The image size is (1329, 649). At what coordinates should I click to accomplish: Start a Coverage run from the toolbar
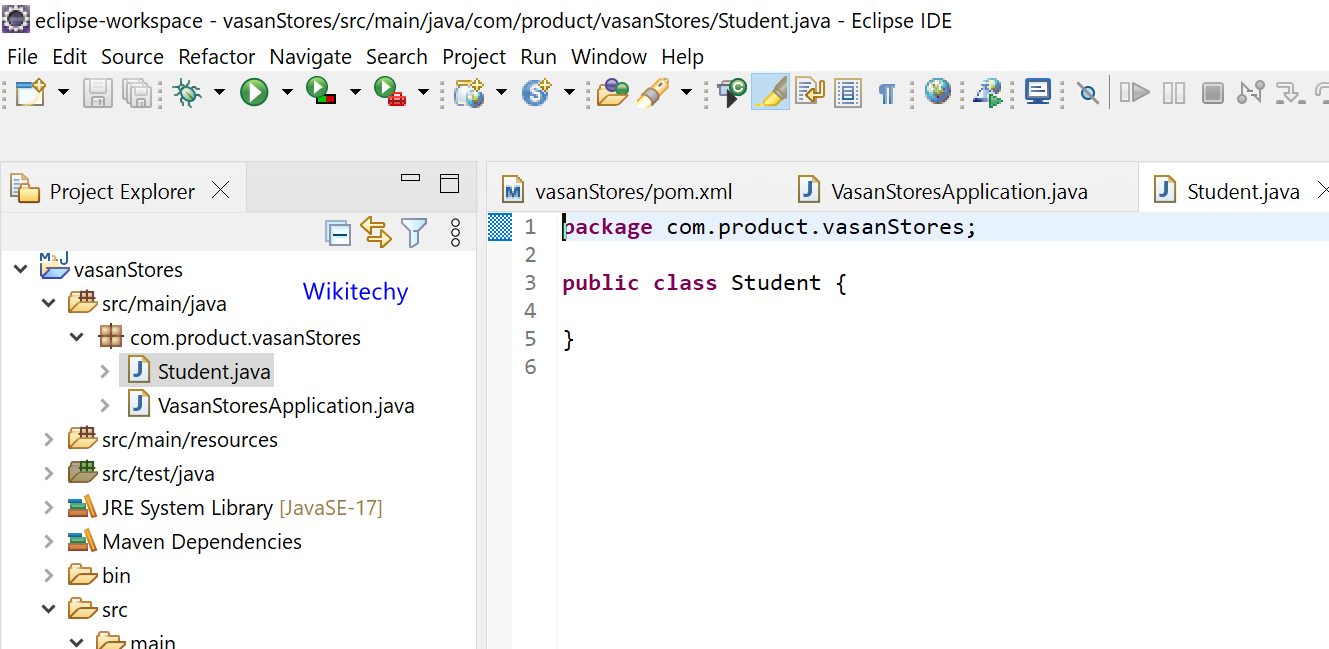pos(320,92)
